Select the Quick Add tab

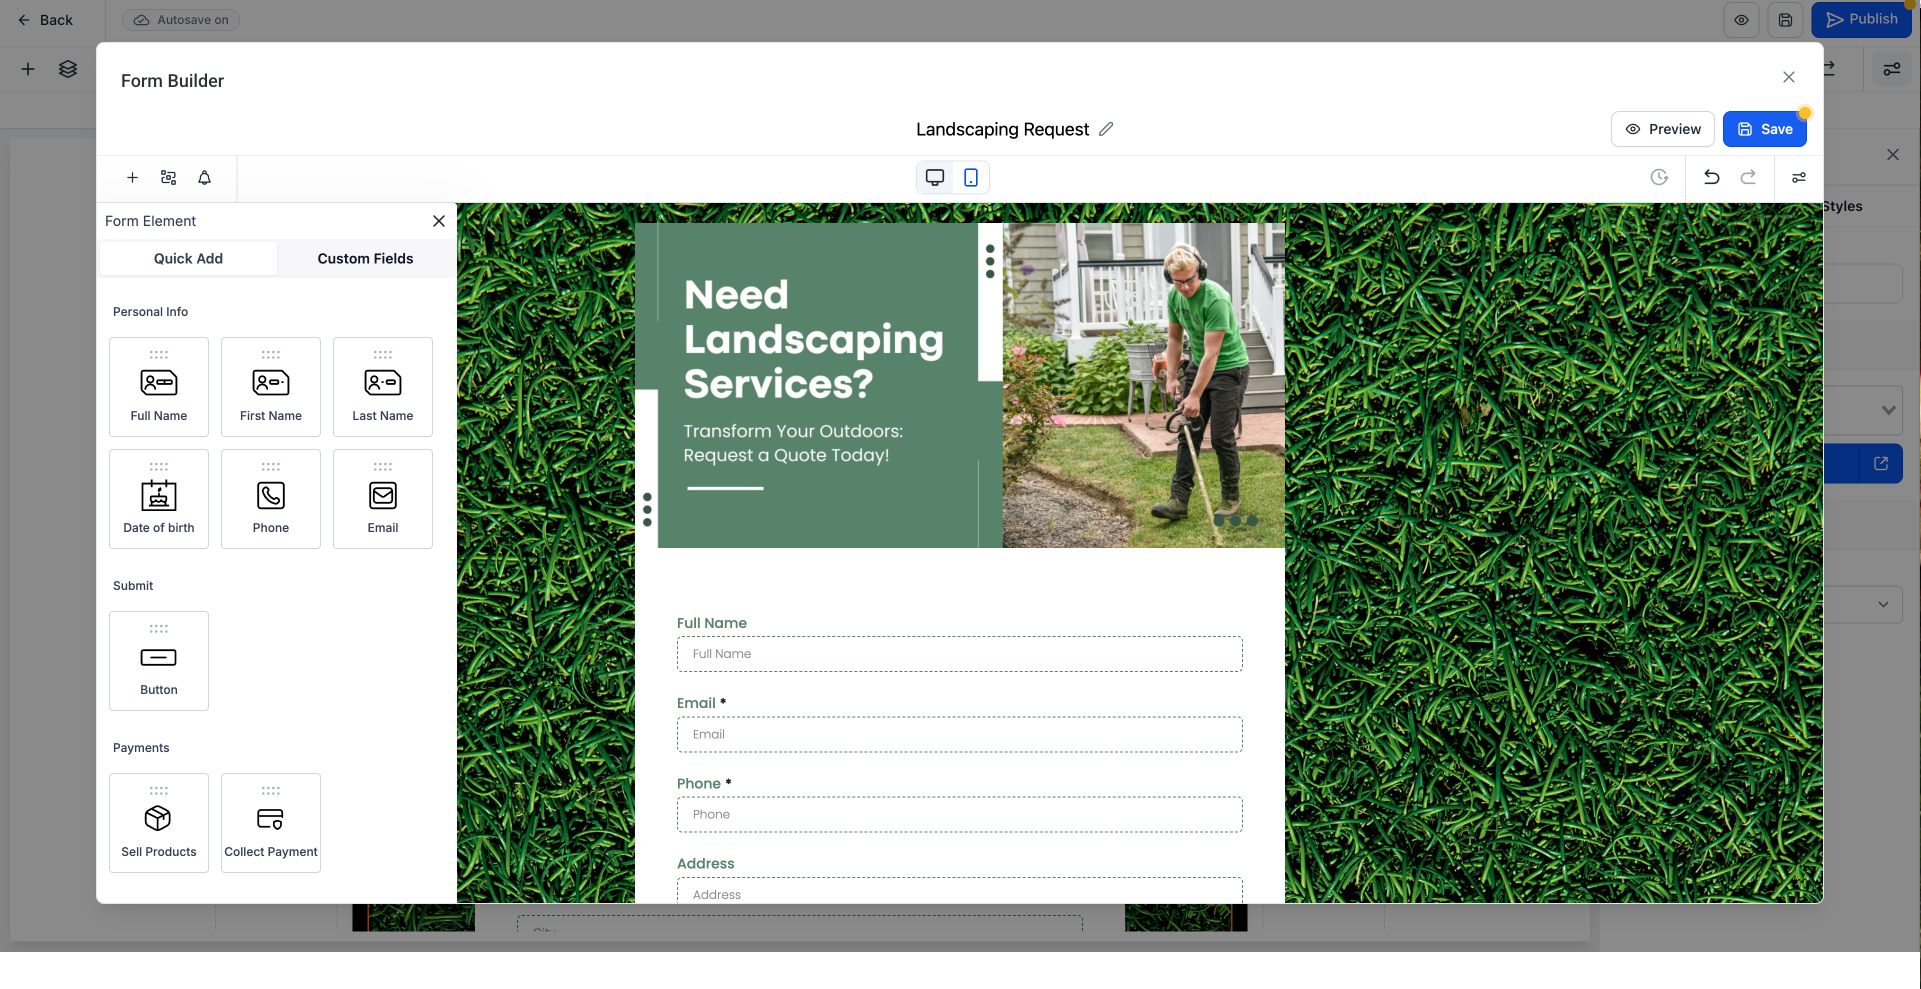pyautogui.click(x=188, y=258)
